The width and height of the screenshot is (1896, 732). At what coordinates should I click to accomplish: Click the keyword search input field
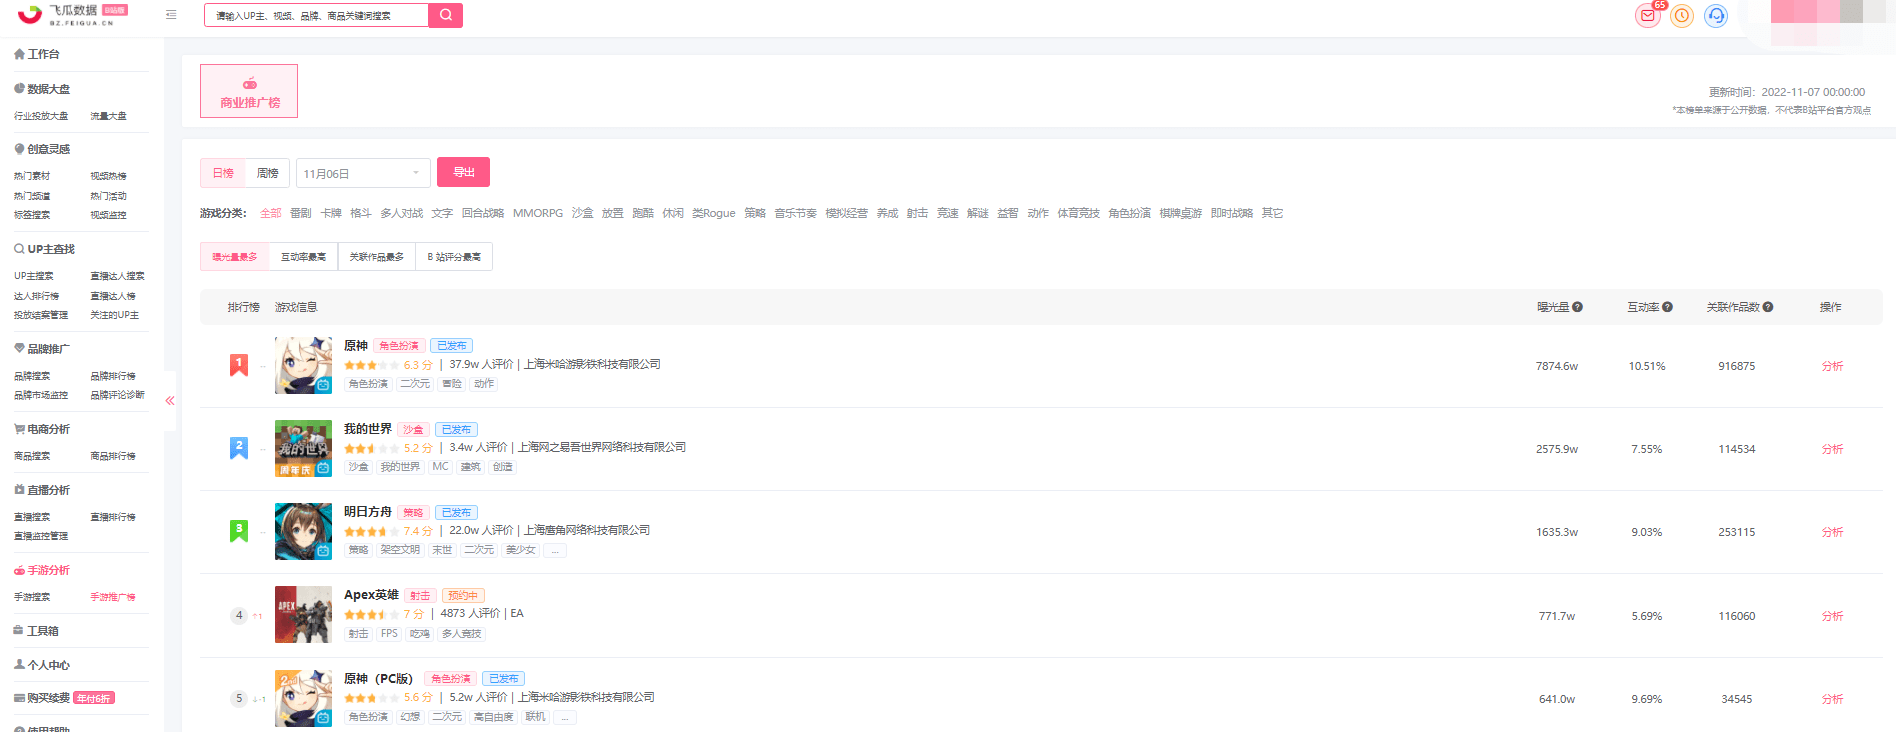click(317, 15)
